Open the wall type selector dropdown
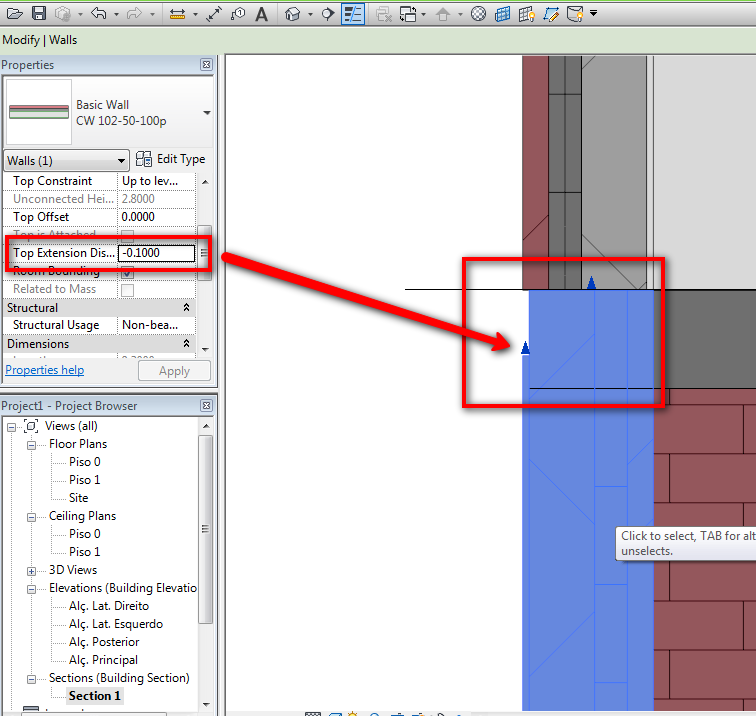 [206, 113]
